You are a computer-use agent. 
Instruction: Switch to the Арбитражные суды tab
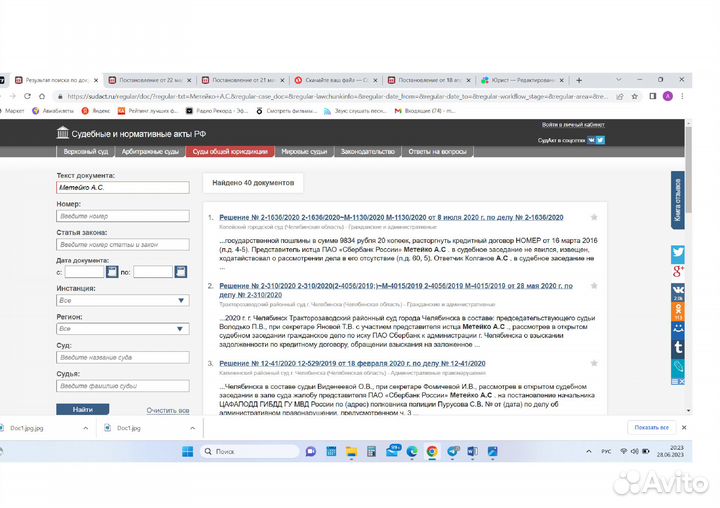tap(148, 151)
